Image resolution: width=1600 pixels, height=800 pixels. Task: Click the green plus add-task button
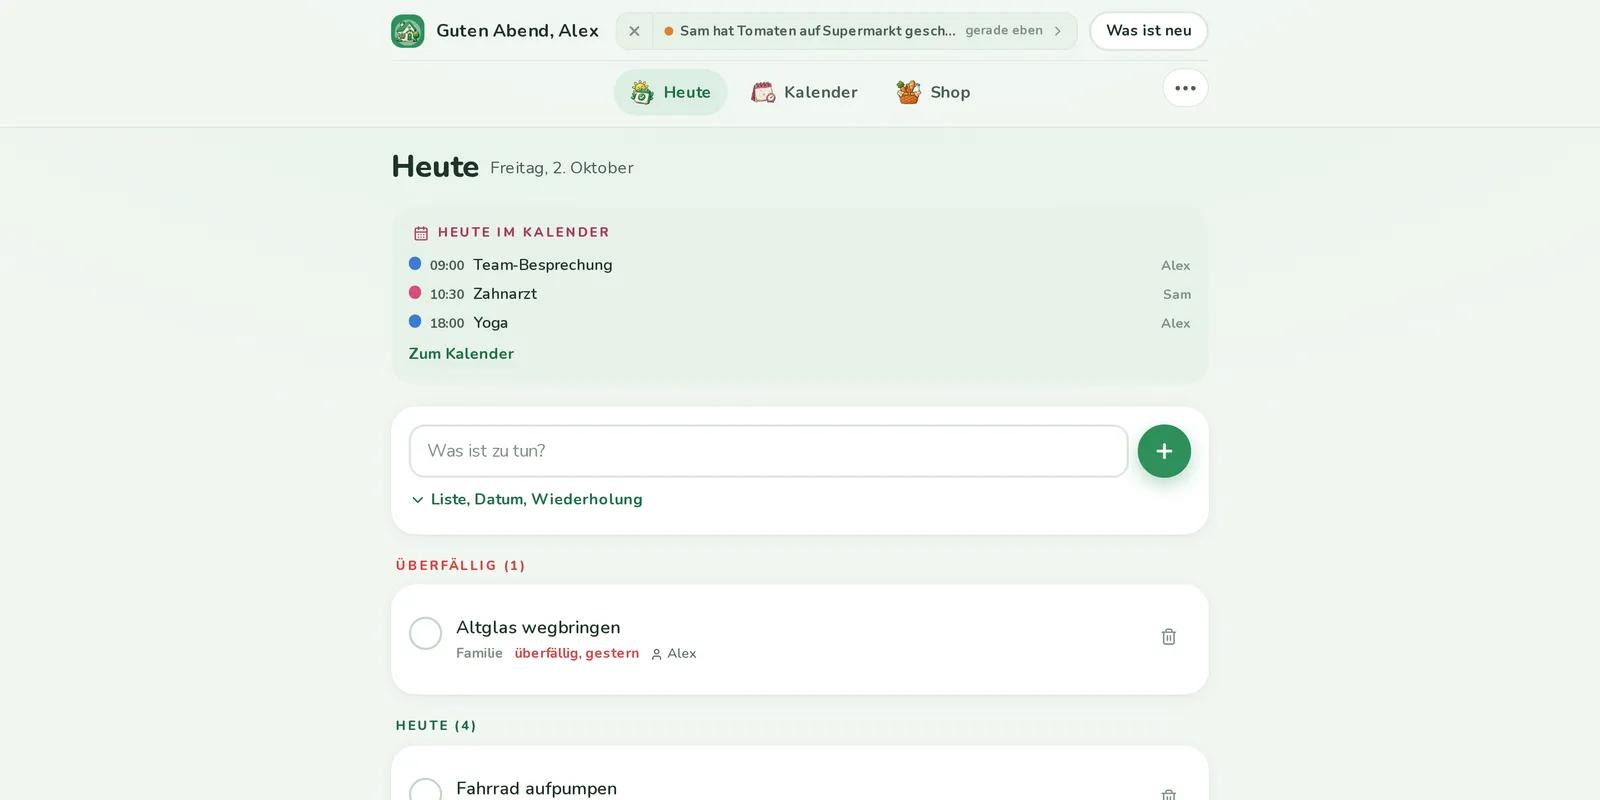1164,451
